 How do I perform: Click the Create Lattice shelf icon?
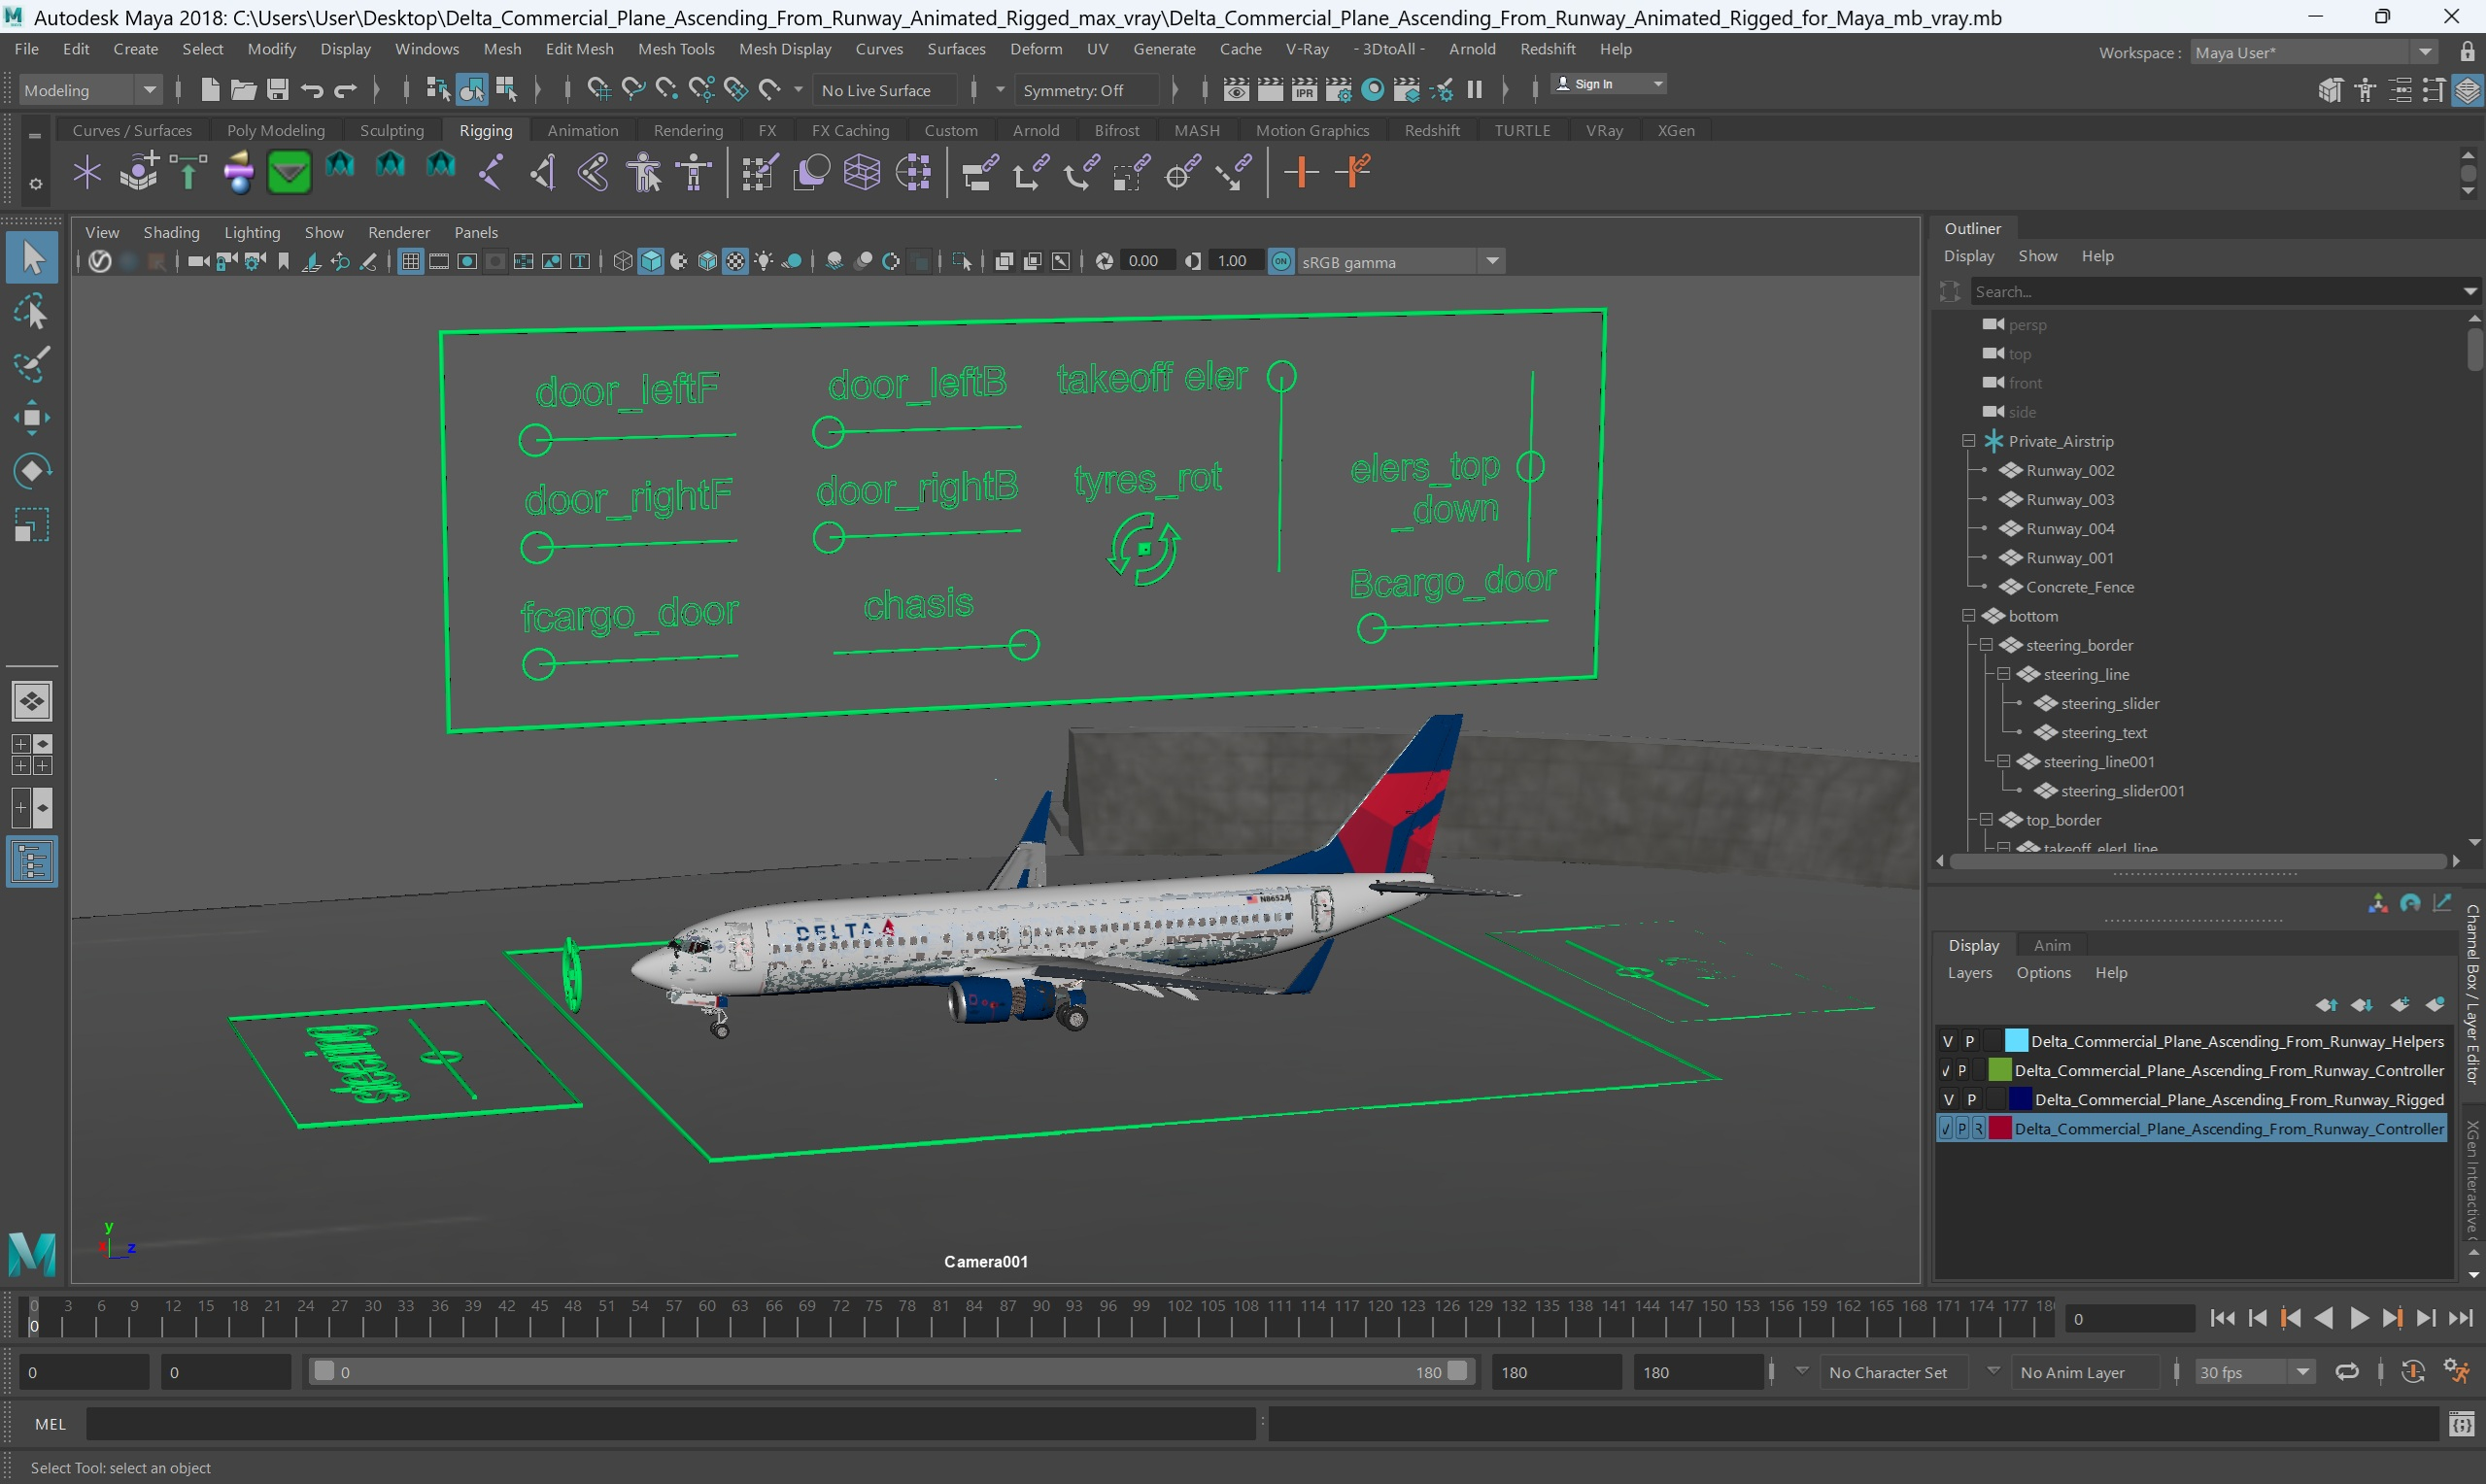(x=862, y=173)
